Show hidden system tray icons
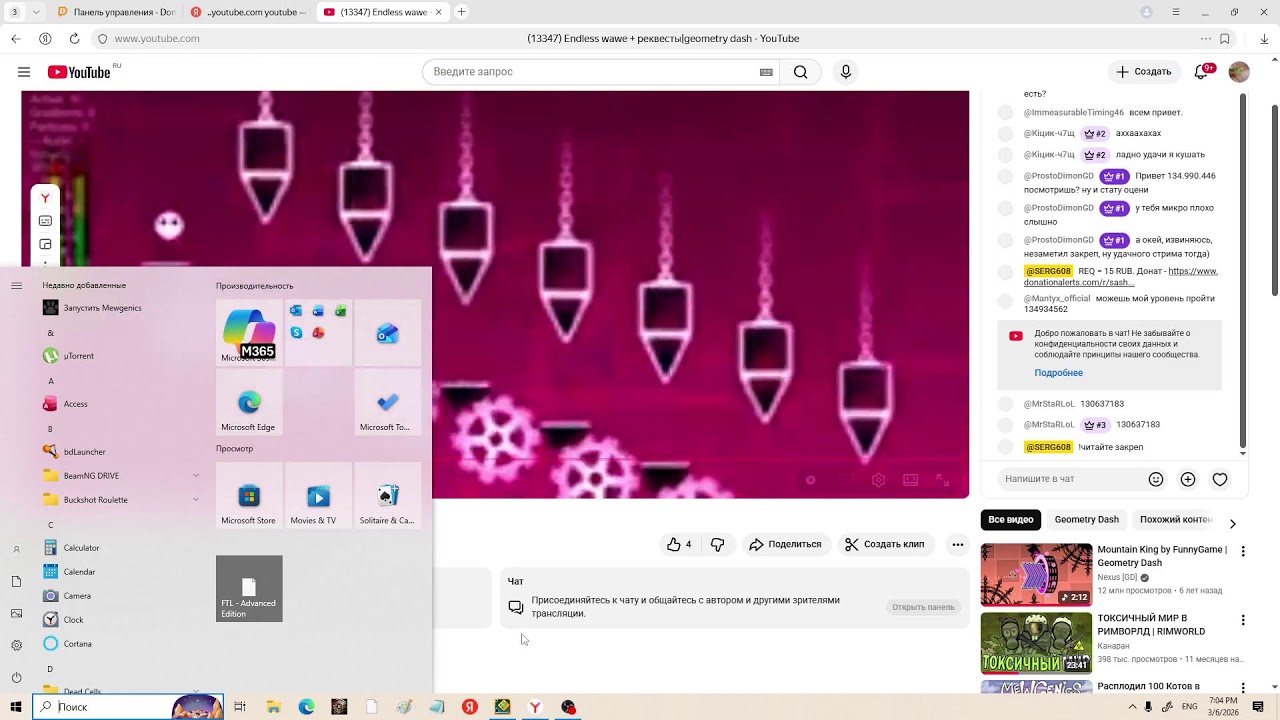 click(1132, 707)
